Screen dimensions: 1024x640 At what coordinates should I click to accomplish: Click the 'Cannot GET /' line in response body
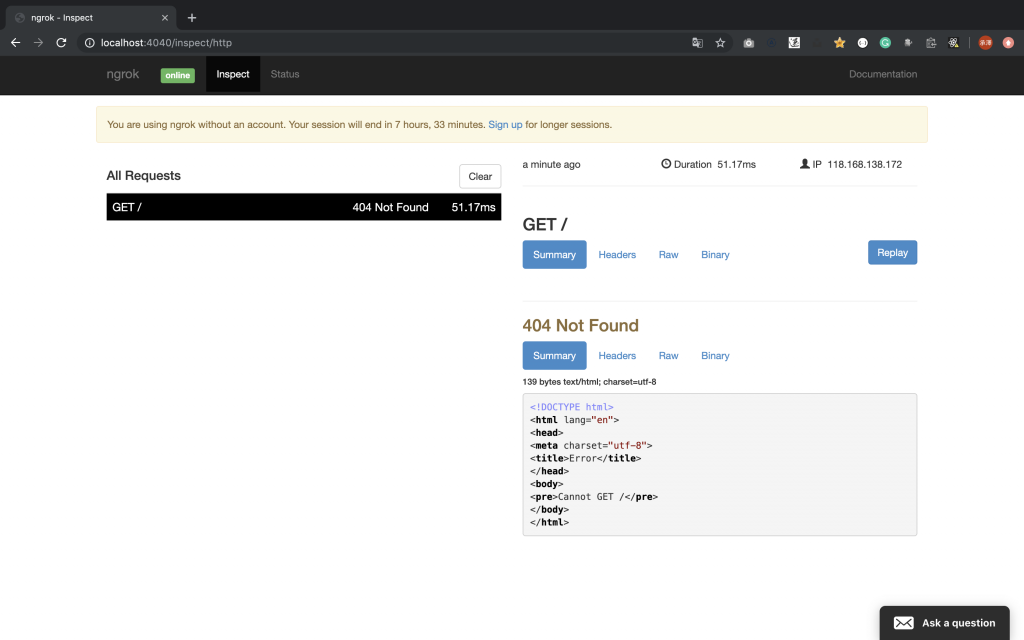tap(594, 496)
